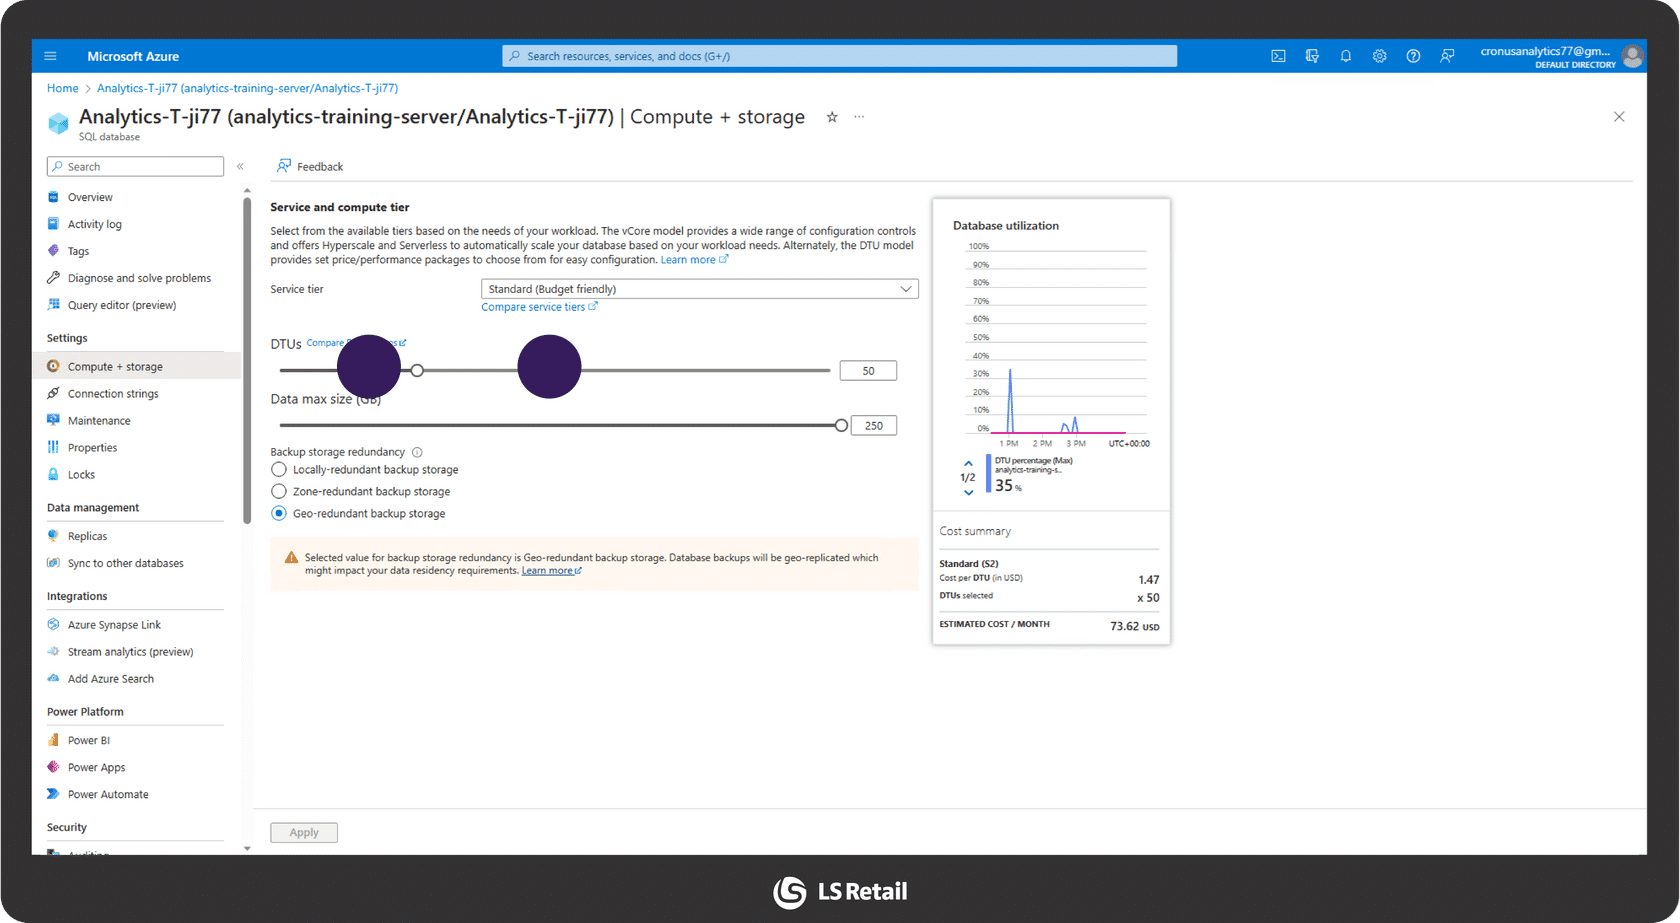Select Zone-redundant backup storage

[x=279, y=492]
